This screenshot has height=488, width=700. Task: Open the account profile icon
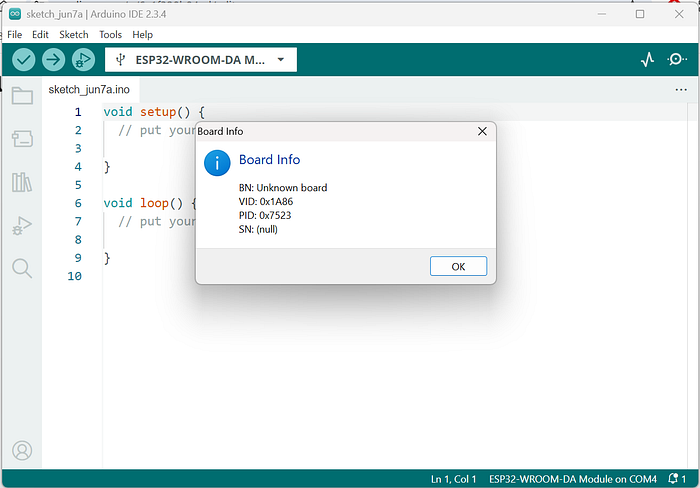pyautogui.click(x=22, y=450)
